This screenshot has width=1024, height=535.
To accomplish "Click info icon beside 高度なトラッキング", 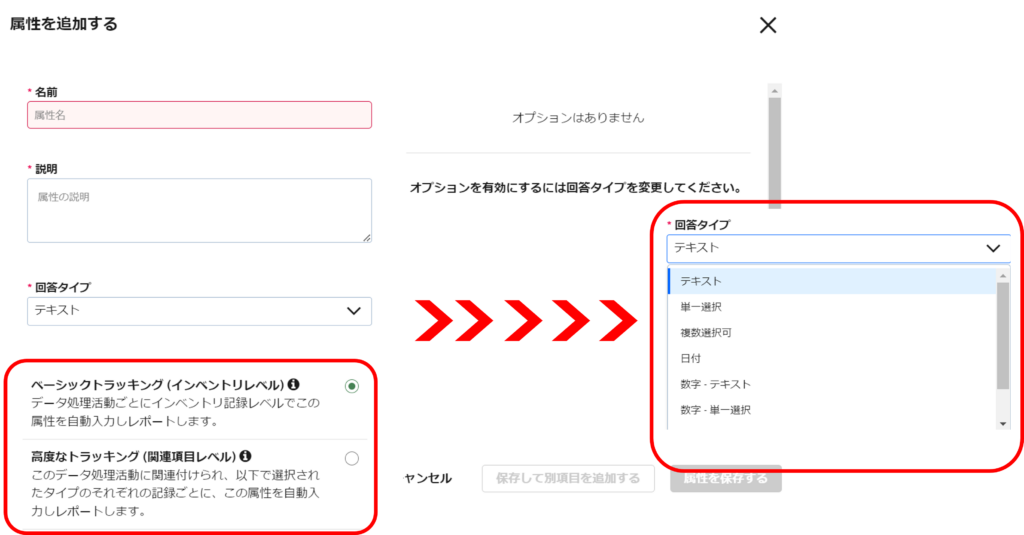I will (245, 457).
